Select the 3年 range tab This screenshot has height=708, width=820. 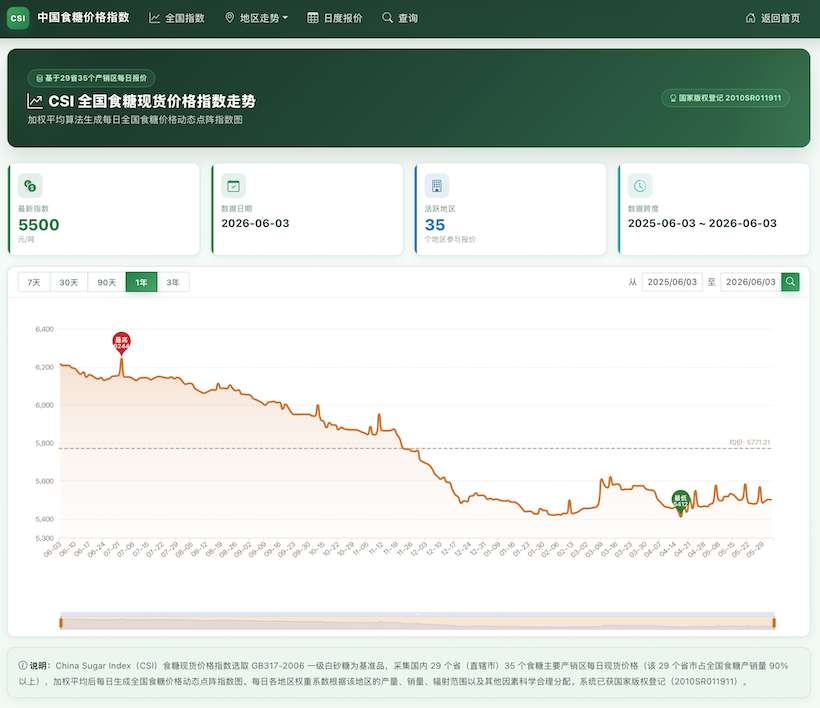pyautogui.click(x=173, y=282)
